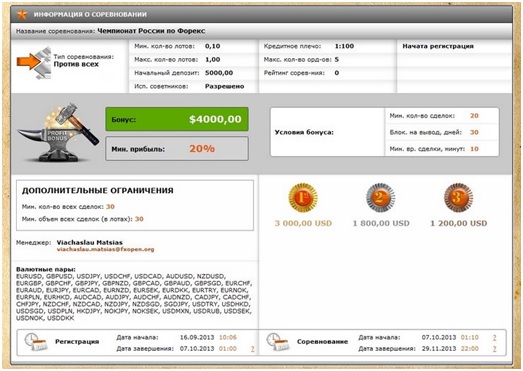Click manager name Viachaslau Matsias
Image resolution: width=523 pixels, height=371 pixels.
tap(90, 242)
